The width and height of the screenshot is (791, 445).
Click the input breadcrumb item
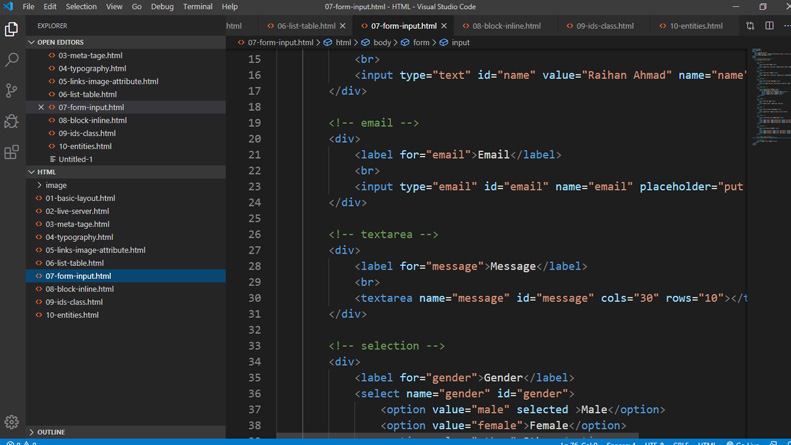pyautogui.click(x=455, y=42)
